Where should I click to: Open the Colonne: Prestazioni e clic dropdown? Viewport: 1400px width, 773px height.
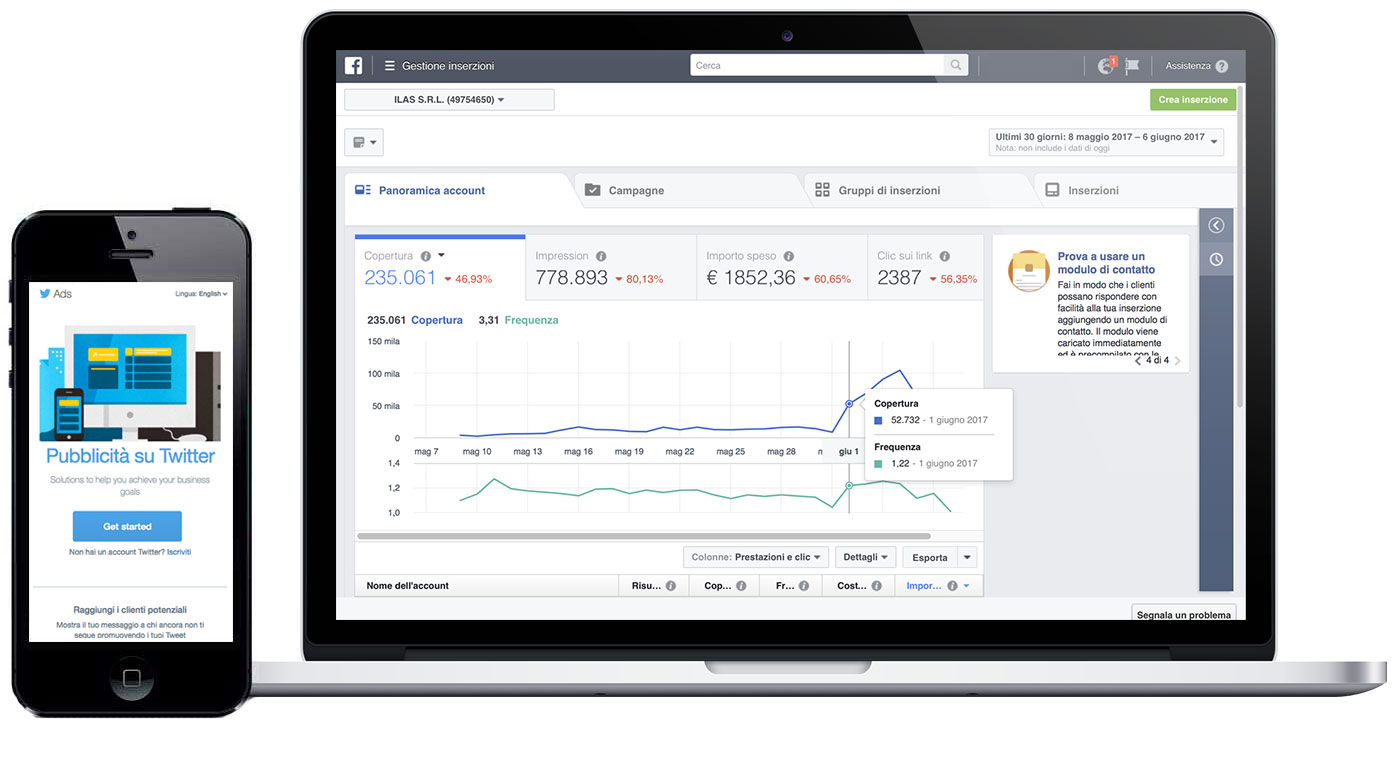(756, 557)
